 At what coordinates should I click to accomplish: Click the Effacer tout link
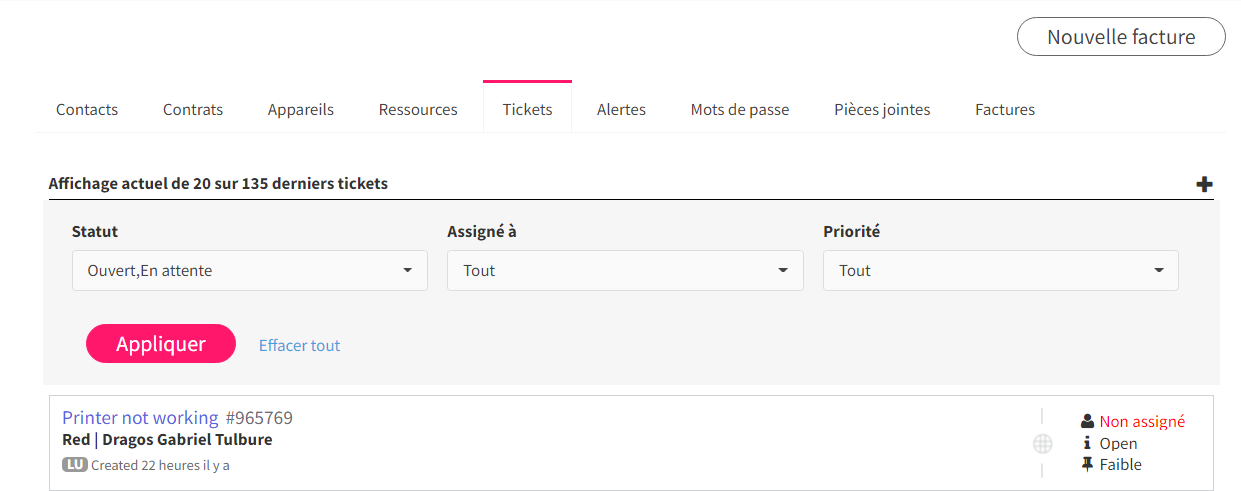(x=299, y=345)
